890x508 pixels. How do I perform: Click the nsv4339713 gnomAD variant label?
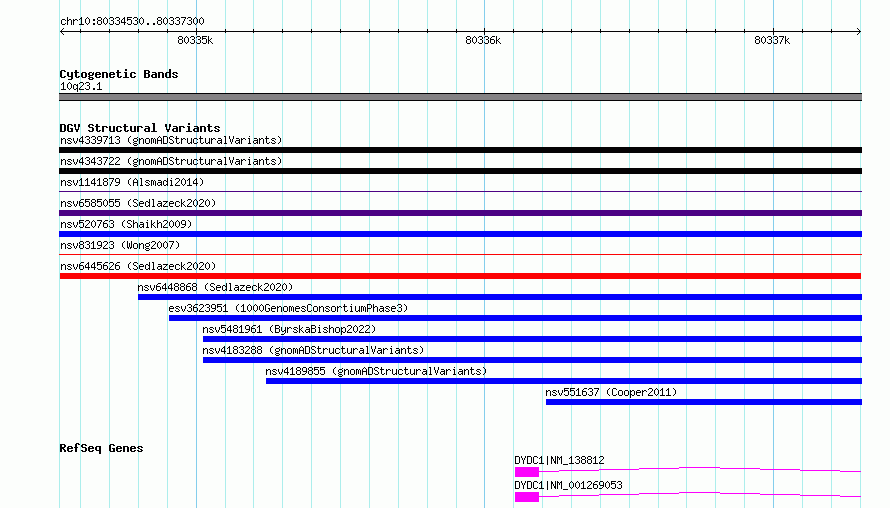click(x=171, y=140)
